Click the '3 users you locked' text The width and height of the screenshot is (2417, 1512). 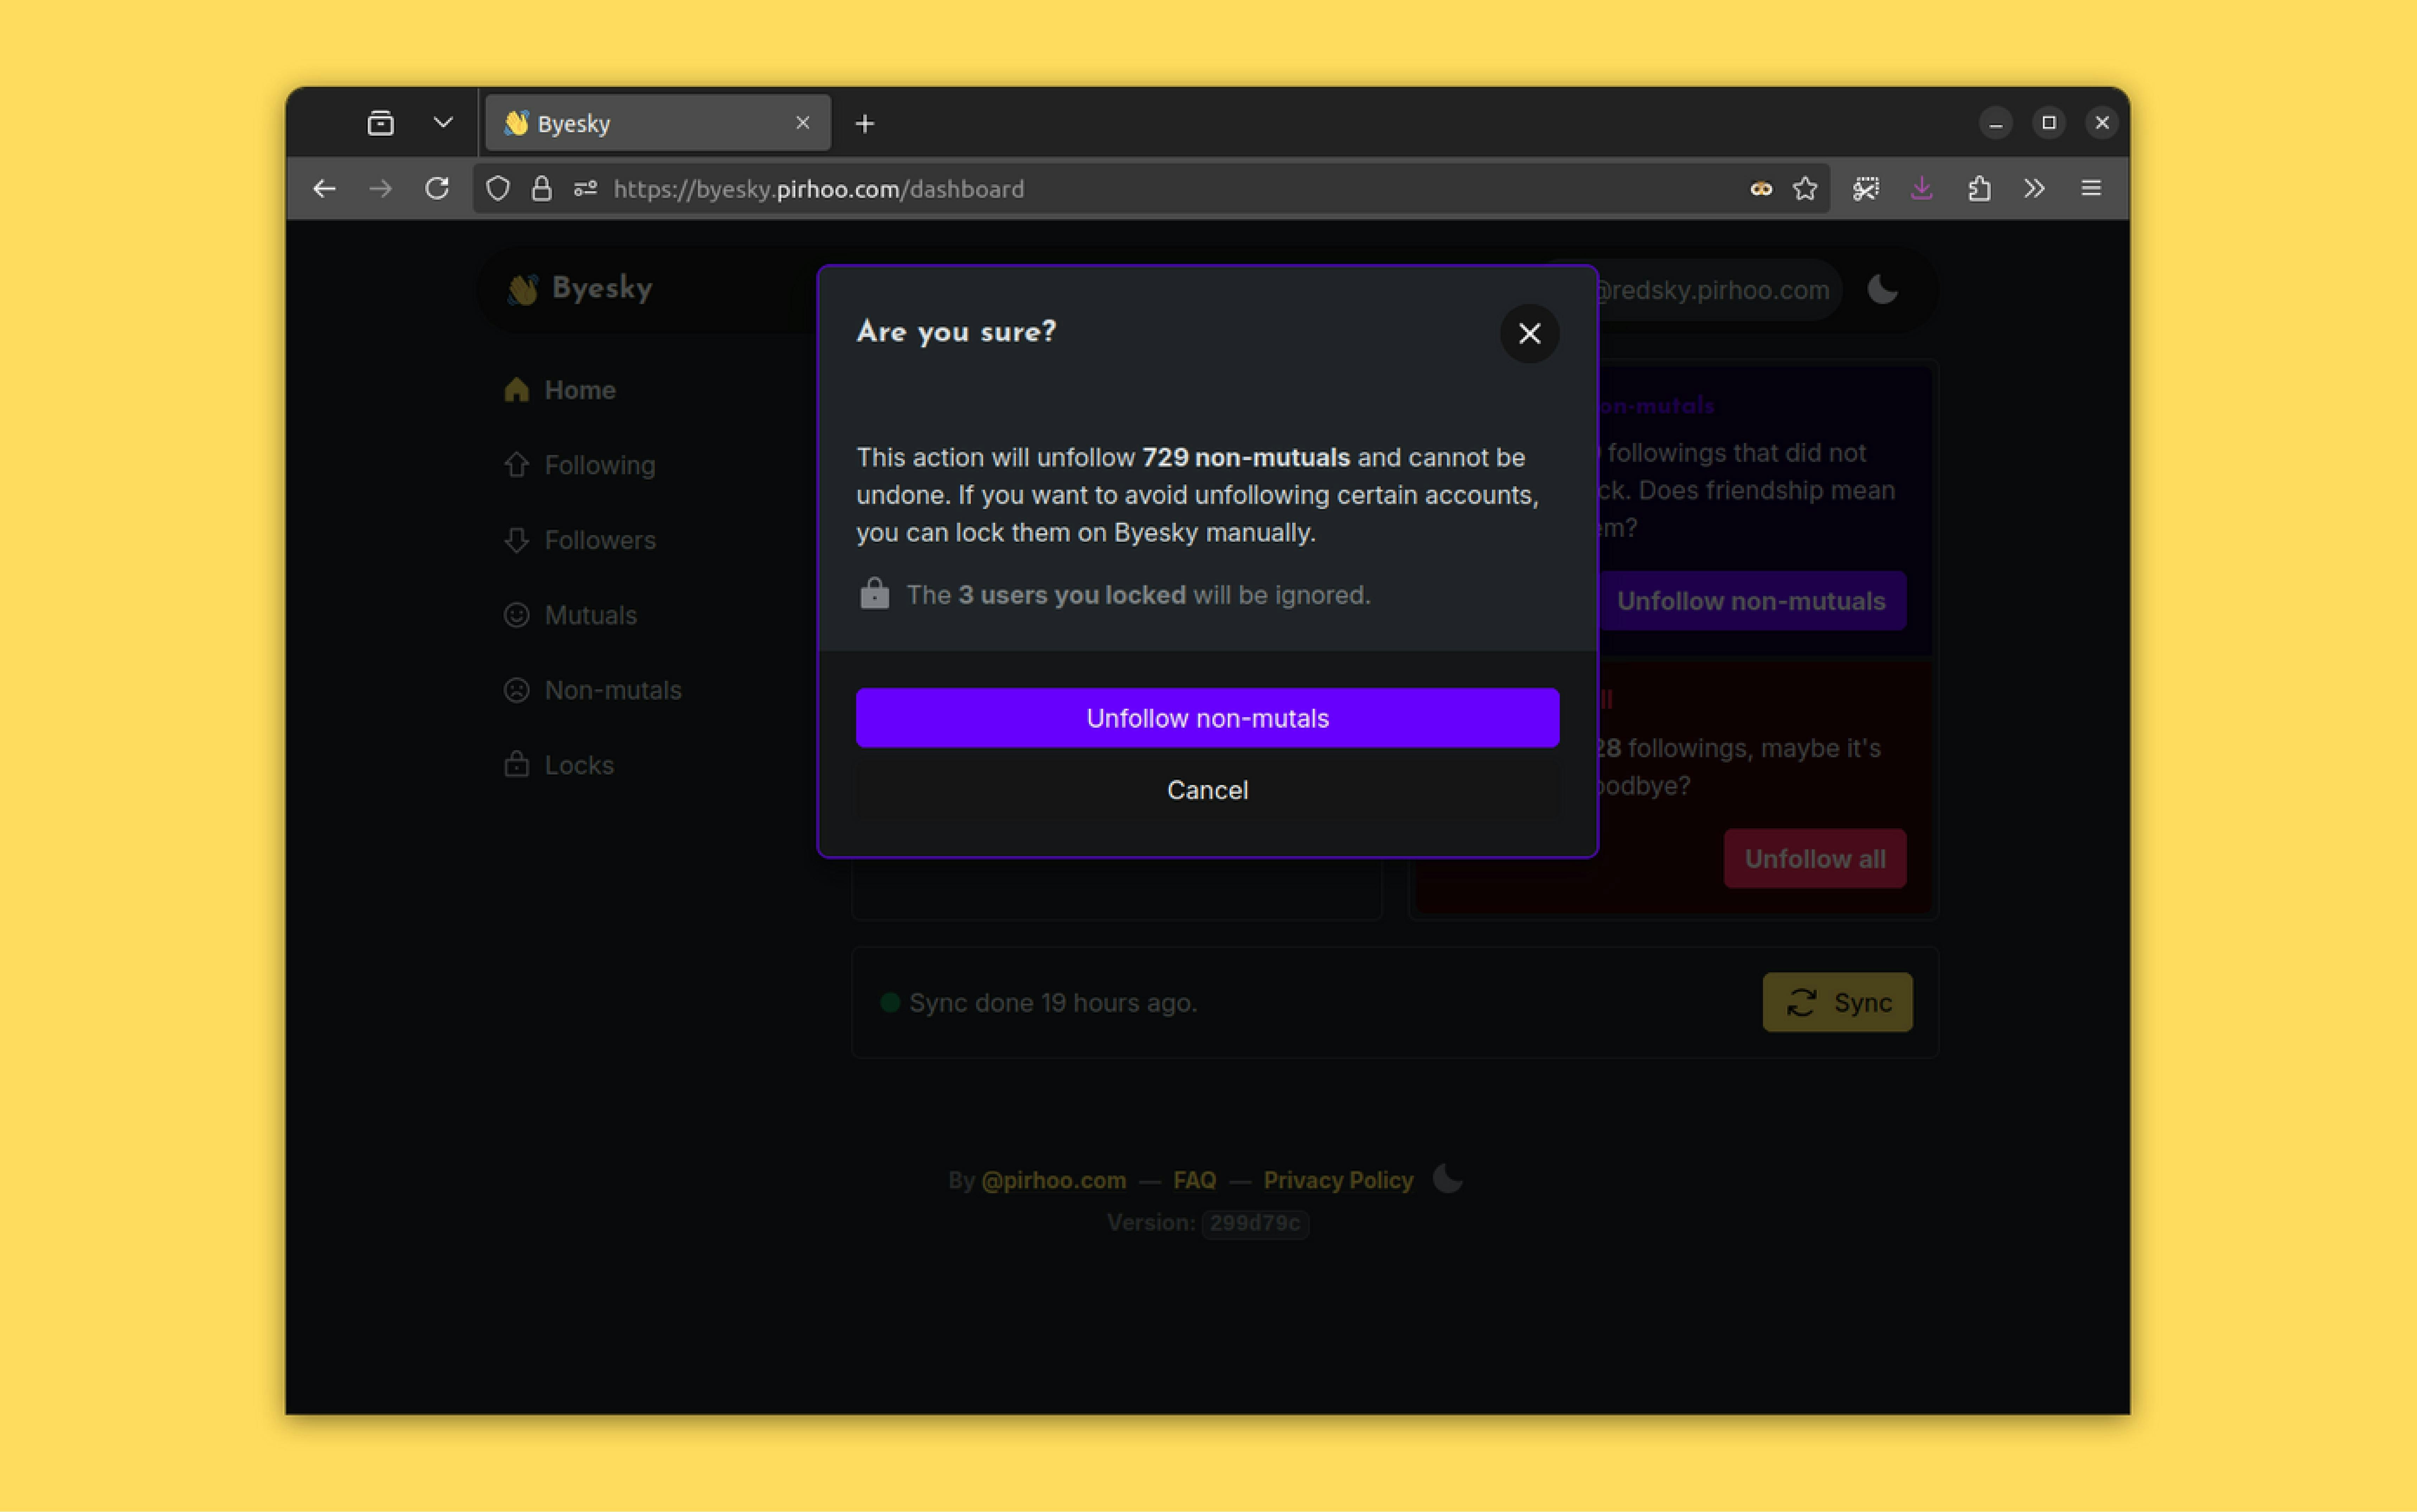pos(1072,595)
